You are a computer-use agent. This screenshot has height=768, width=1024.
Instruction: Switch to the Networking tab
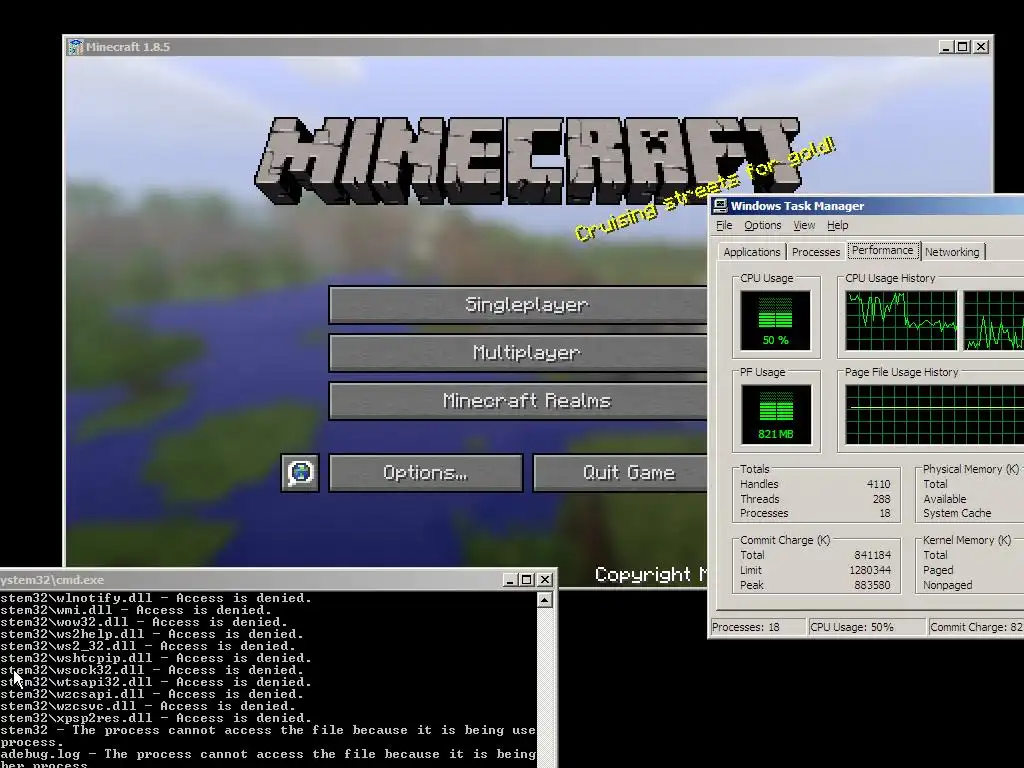[952, 252]
